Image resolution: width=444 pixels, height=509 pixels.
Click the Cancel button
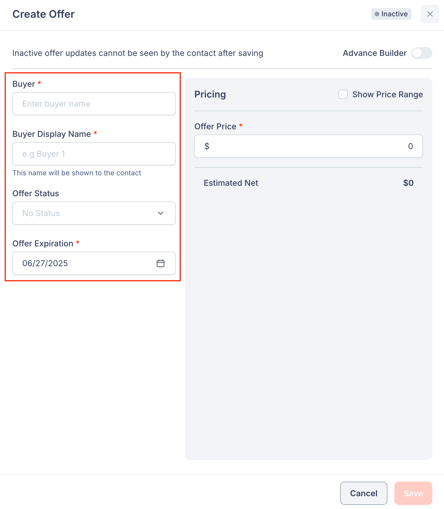click(363, 493)
